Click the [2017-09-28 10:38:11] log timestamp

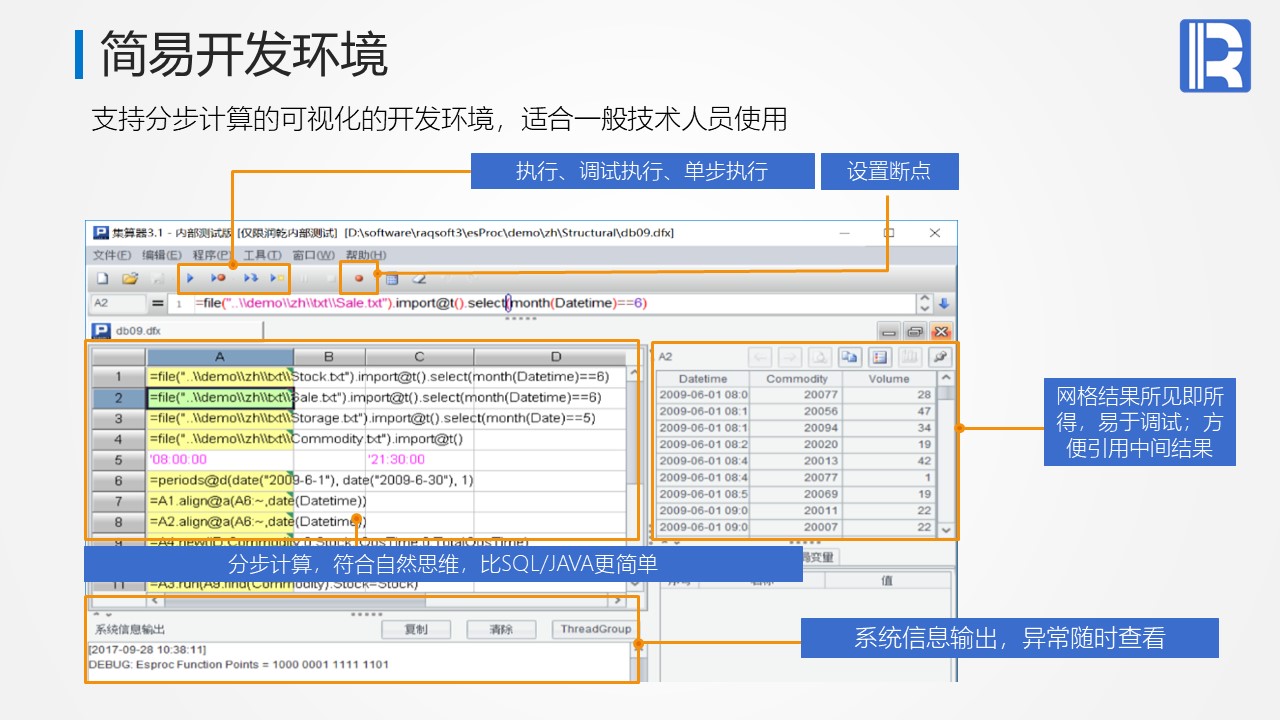click(147, 650)
